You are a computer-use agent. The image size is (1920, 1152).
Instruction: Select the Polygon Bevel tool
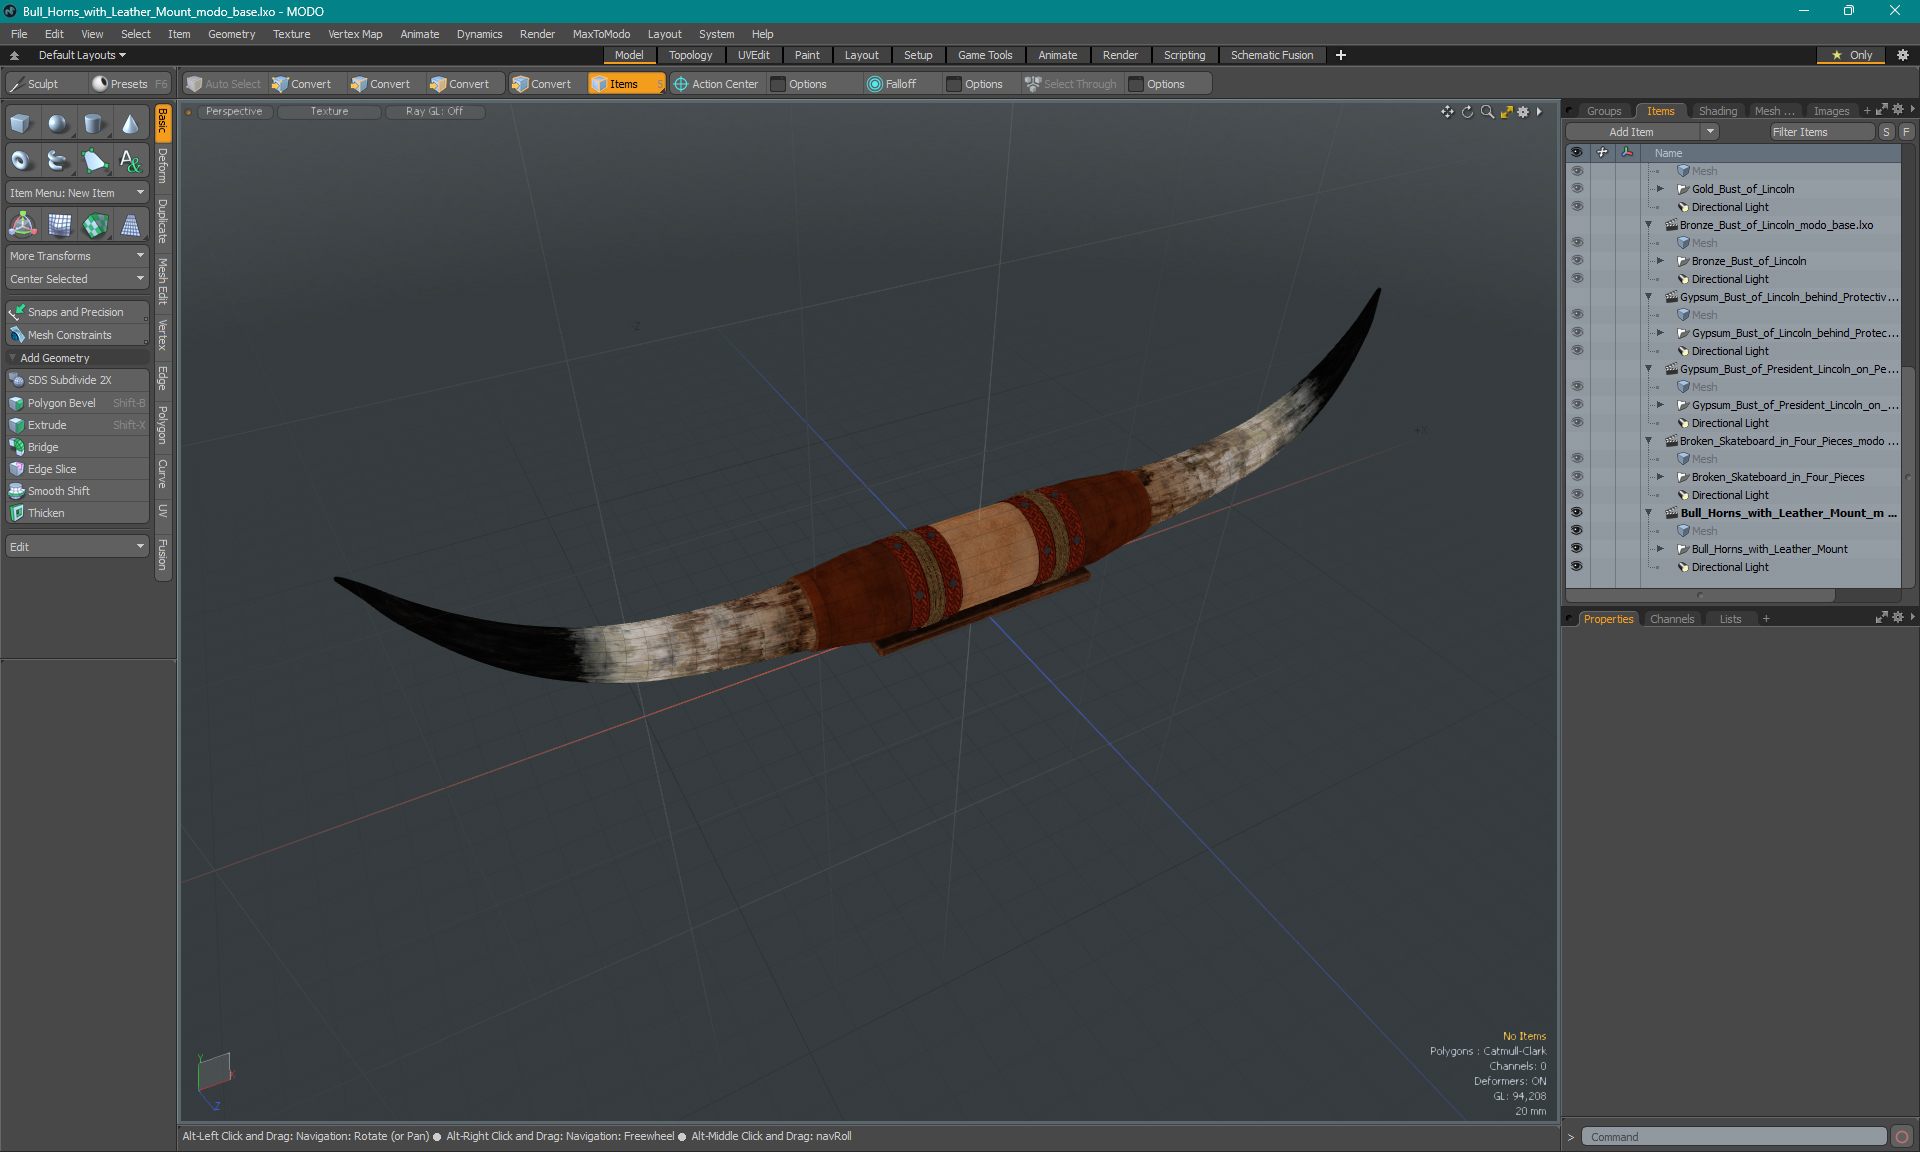[77, 403]
